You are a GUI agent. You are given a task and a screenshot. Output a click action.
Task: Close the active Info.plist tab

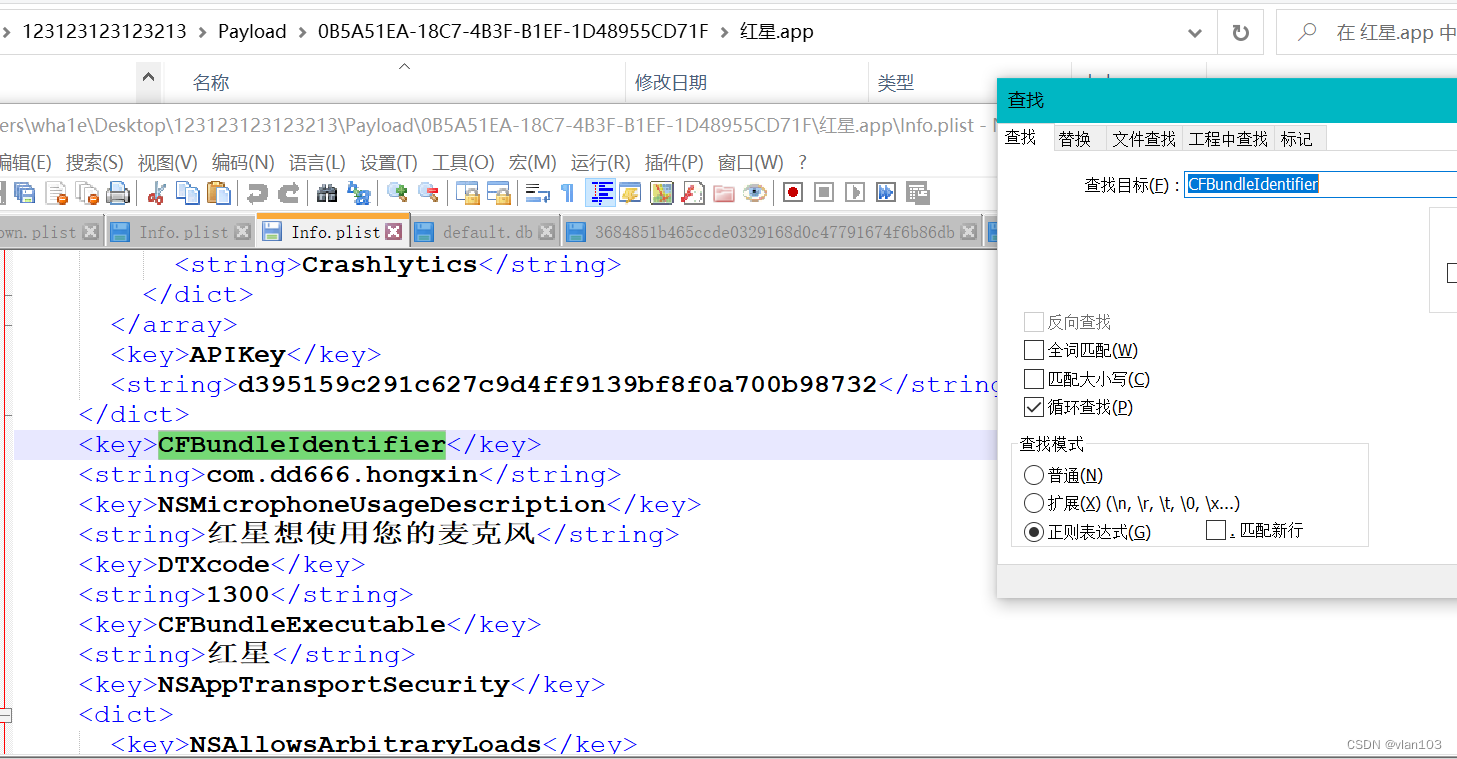point(393,232)
